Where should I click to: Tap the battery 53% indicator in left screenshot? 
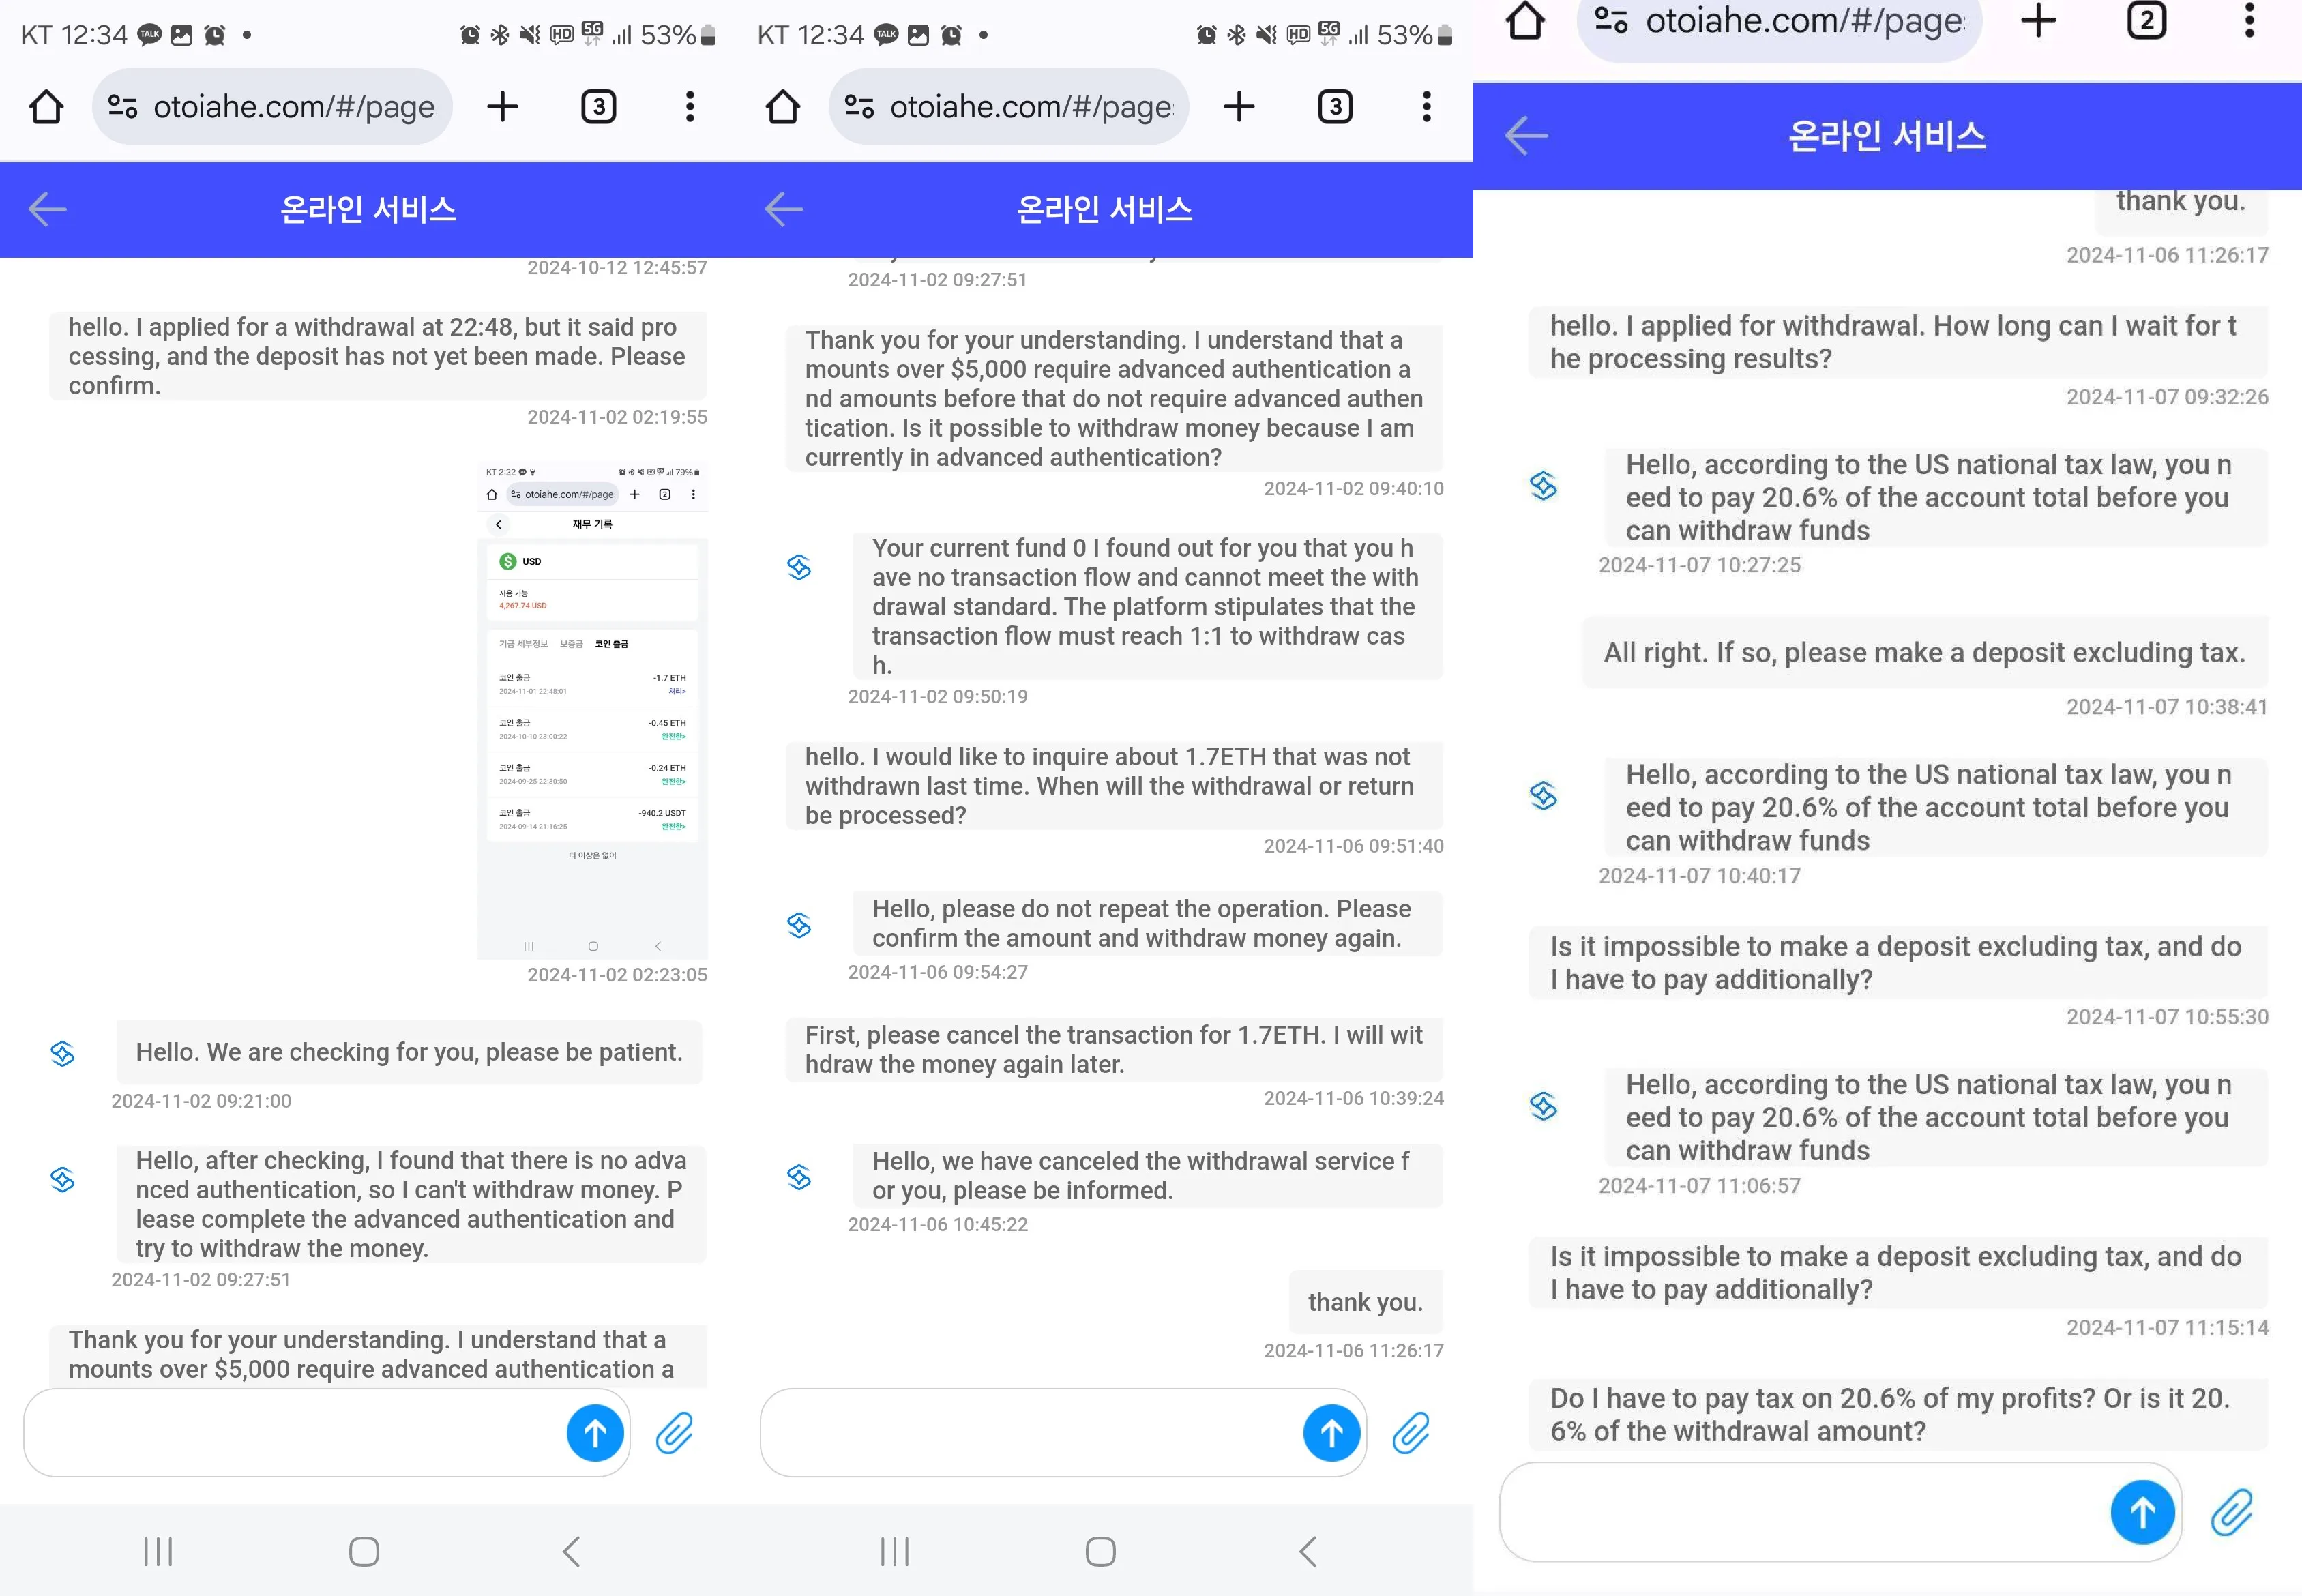[x=679, y=35]
